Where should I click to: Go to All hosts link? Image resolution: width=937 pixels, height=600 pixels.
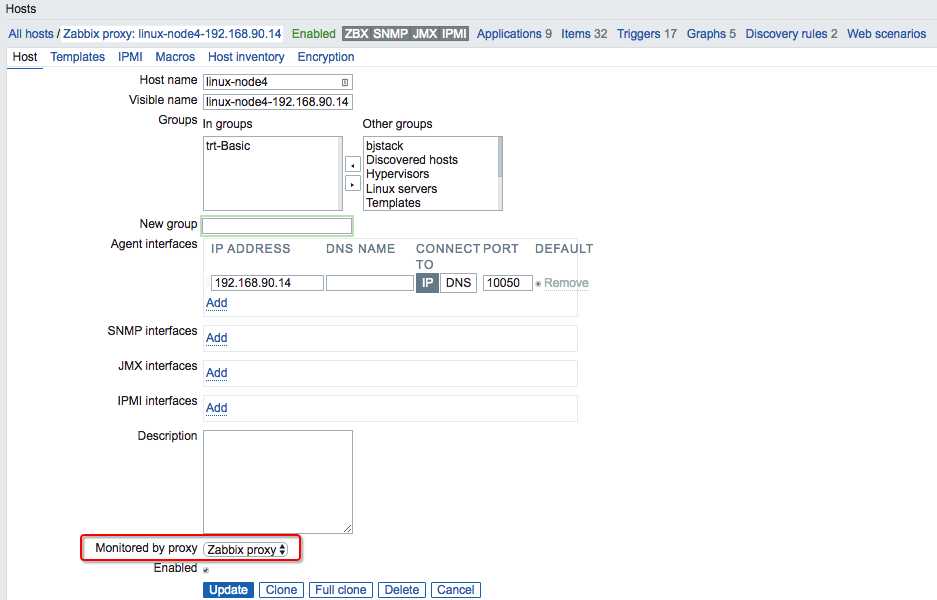(30, 34)
